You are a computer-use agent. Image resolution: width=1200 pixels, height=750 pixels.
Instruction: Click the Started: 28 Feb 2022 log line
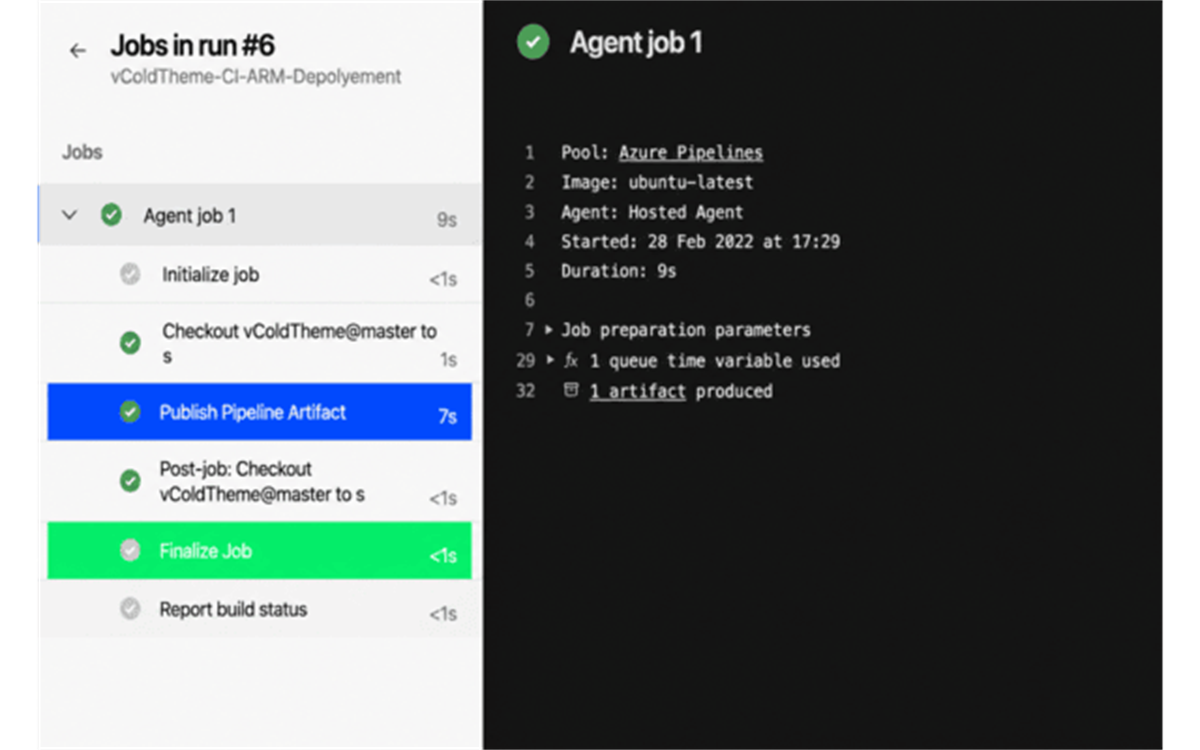(x=700, y=241)
